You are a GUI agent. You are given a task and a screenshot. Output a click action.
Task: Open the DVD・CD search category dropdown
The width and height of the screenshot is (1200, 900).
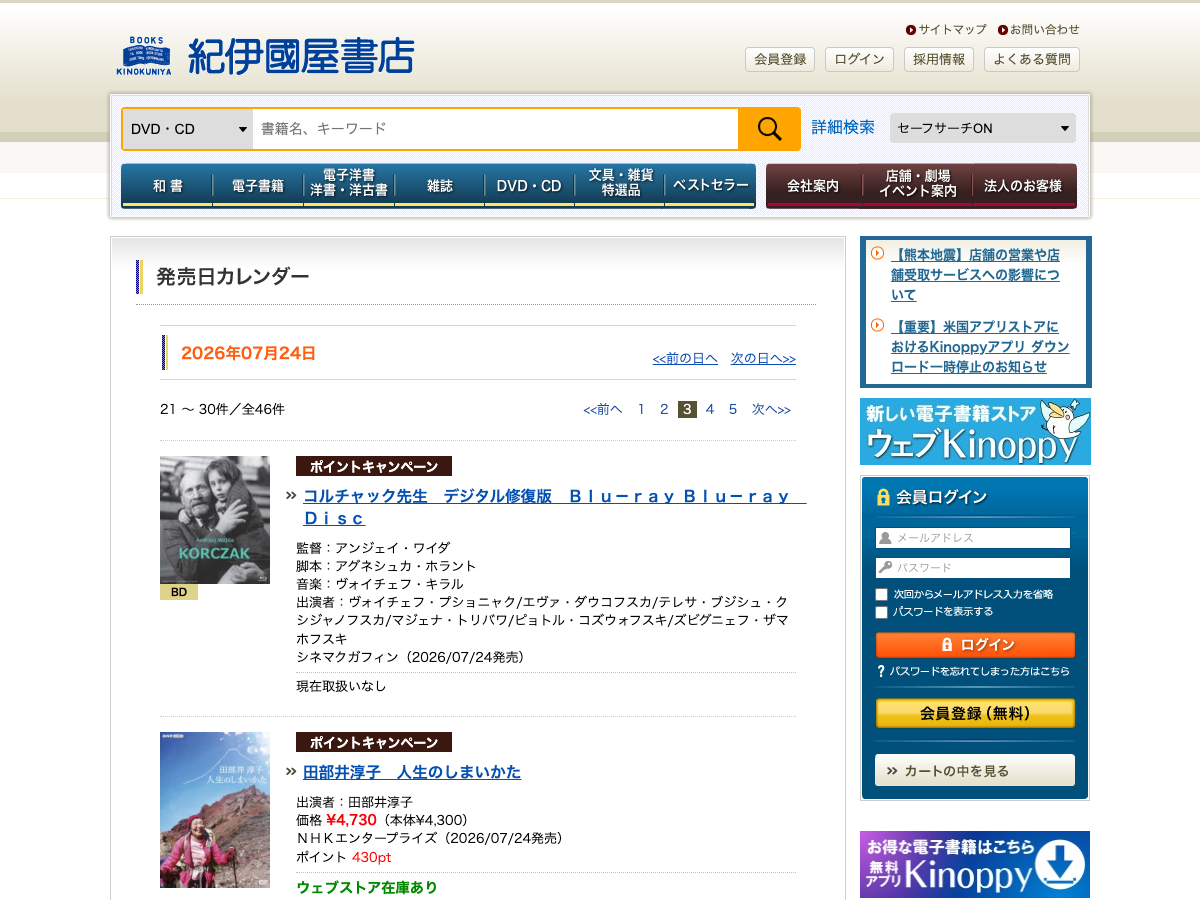pos(188,129)
